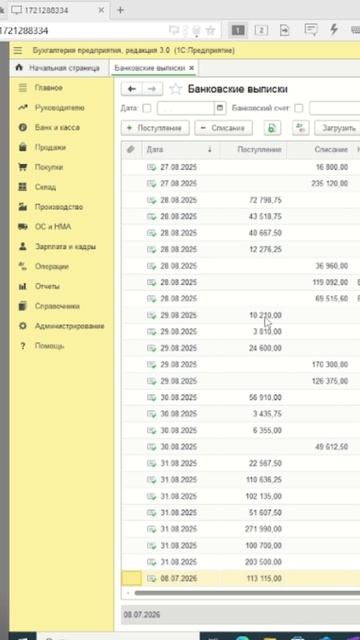Select the row with списание 235 120,00
This screenshot has width=360, height=640.
click(241, 184)
